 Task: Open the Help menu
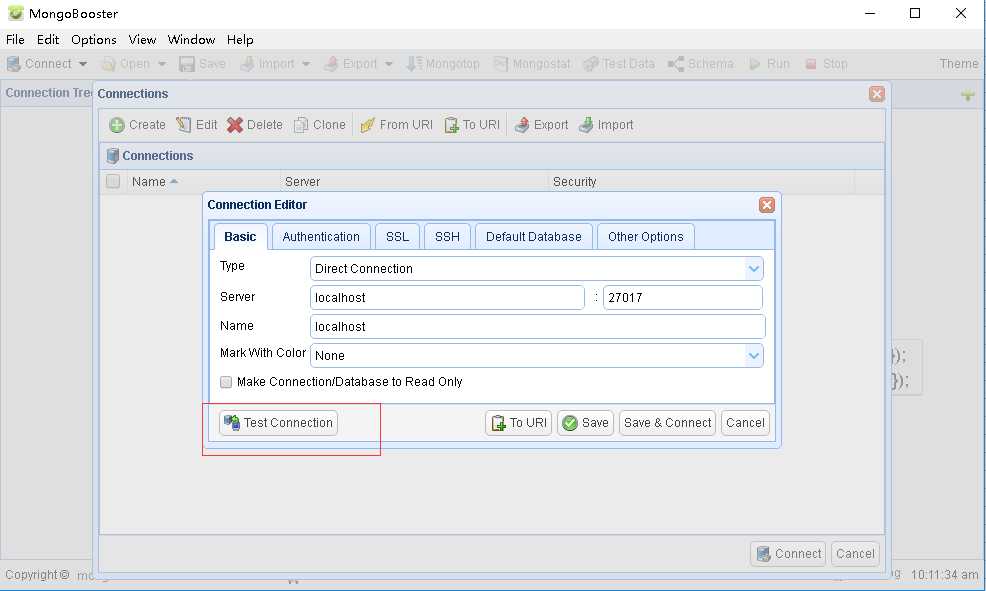(x=240, y=40)
